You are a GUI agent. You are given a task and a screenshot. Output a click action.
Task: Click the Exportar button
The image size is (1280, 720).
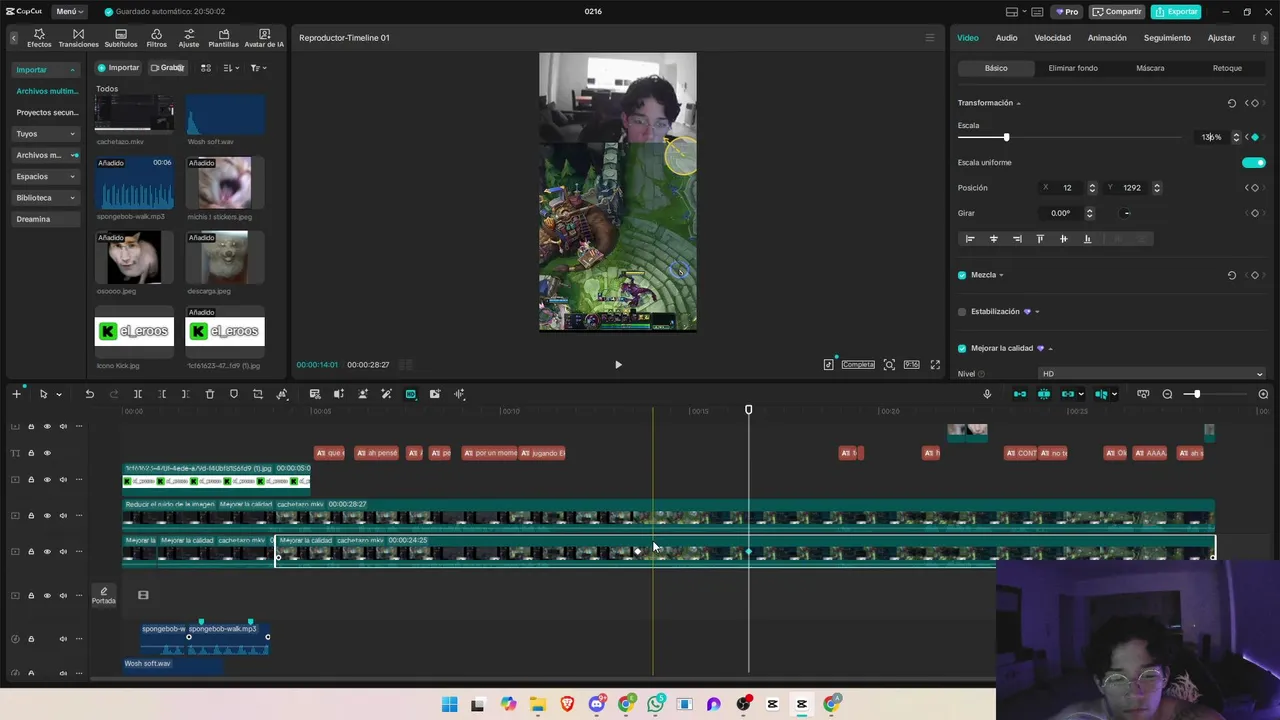click(x=1176, y=12)
